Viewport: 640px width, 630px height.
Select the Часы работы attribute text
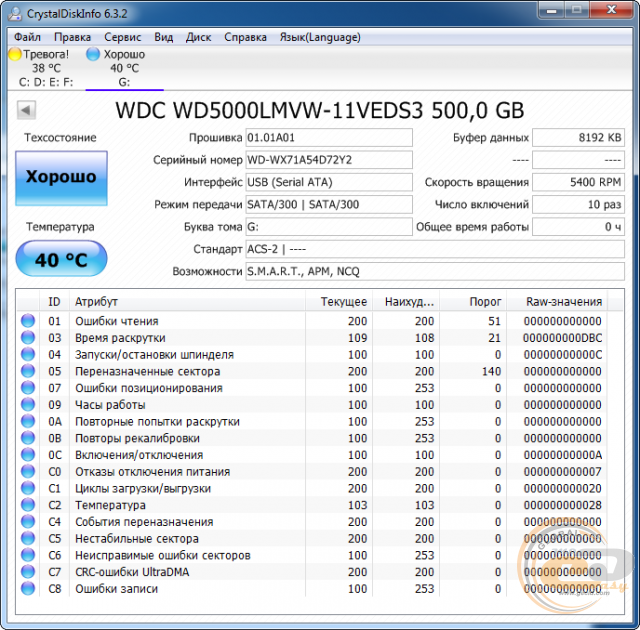(x=110, y=405)
